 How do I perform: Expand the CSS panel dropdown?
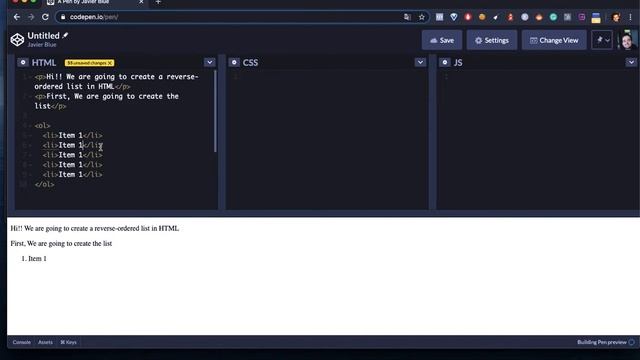(420, 62)
